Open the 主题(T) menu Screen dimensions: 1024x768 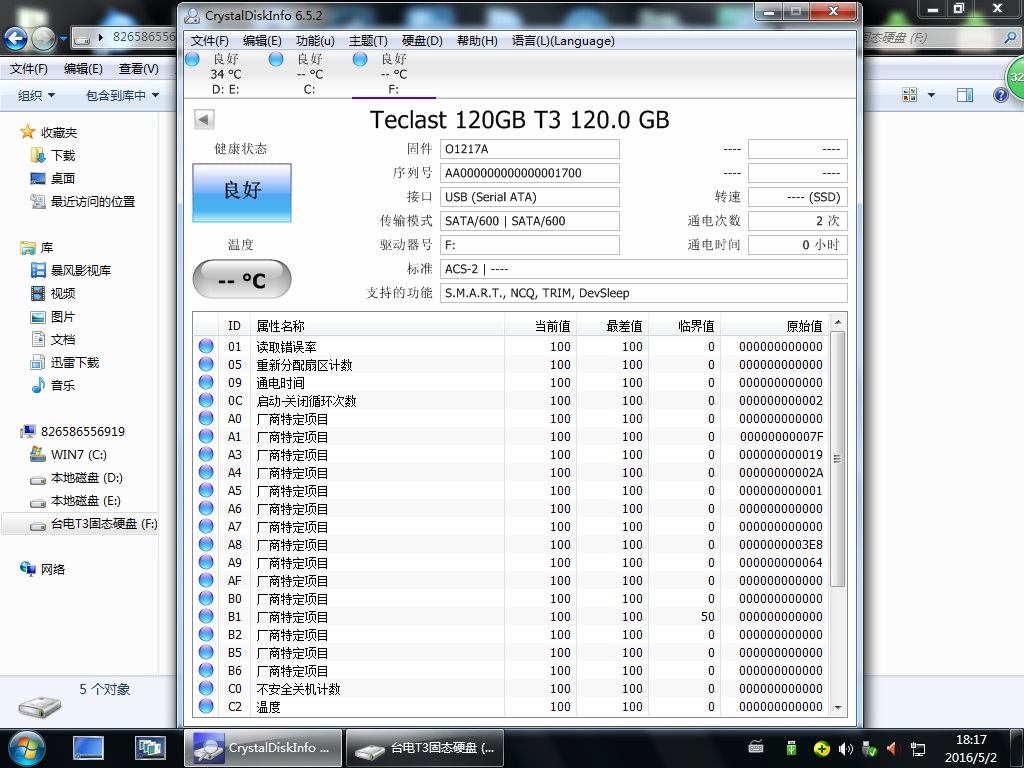point(368,41)
